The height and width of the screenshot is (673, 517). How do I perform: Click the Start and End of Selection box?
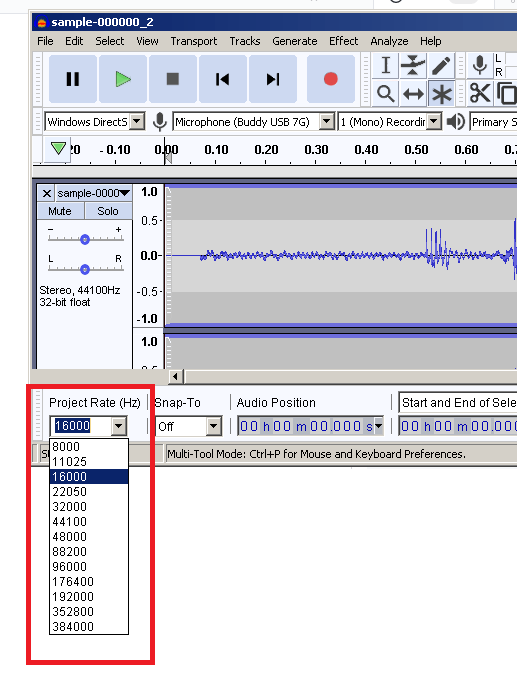point(458,403)
